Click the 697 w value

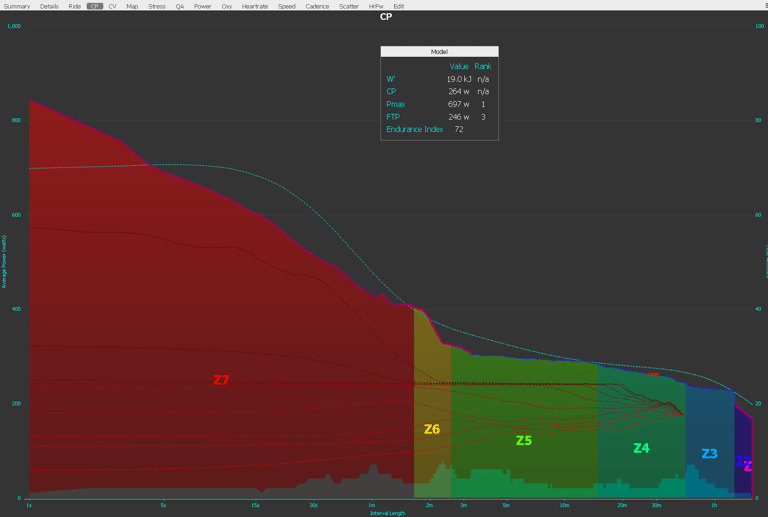(x=459, y=104)
